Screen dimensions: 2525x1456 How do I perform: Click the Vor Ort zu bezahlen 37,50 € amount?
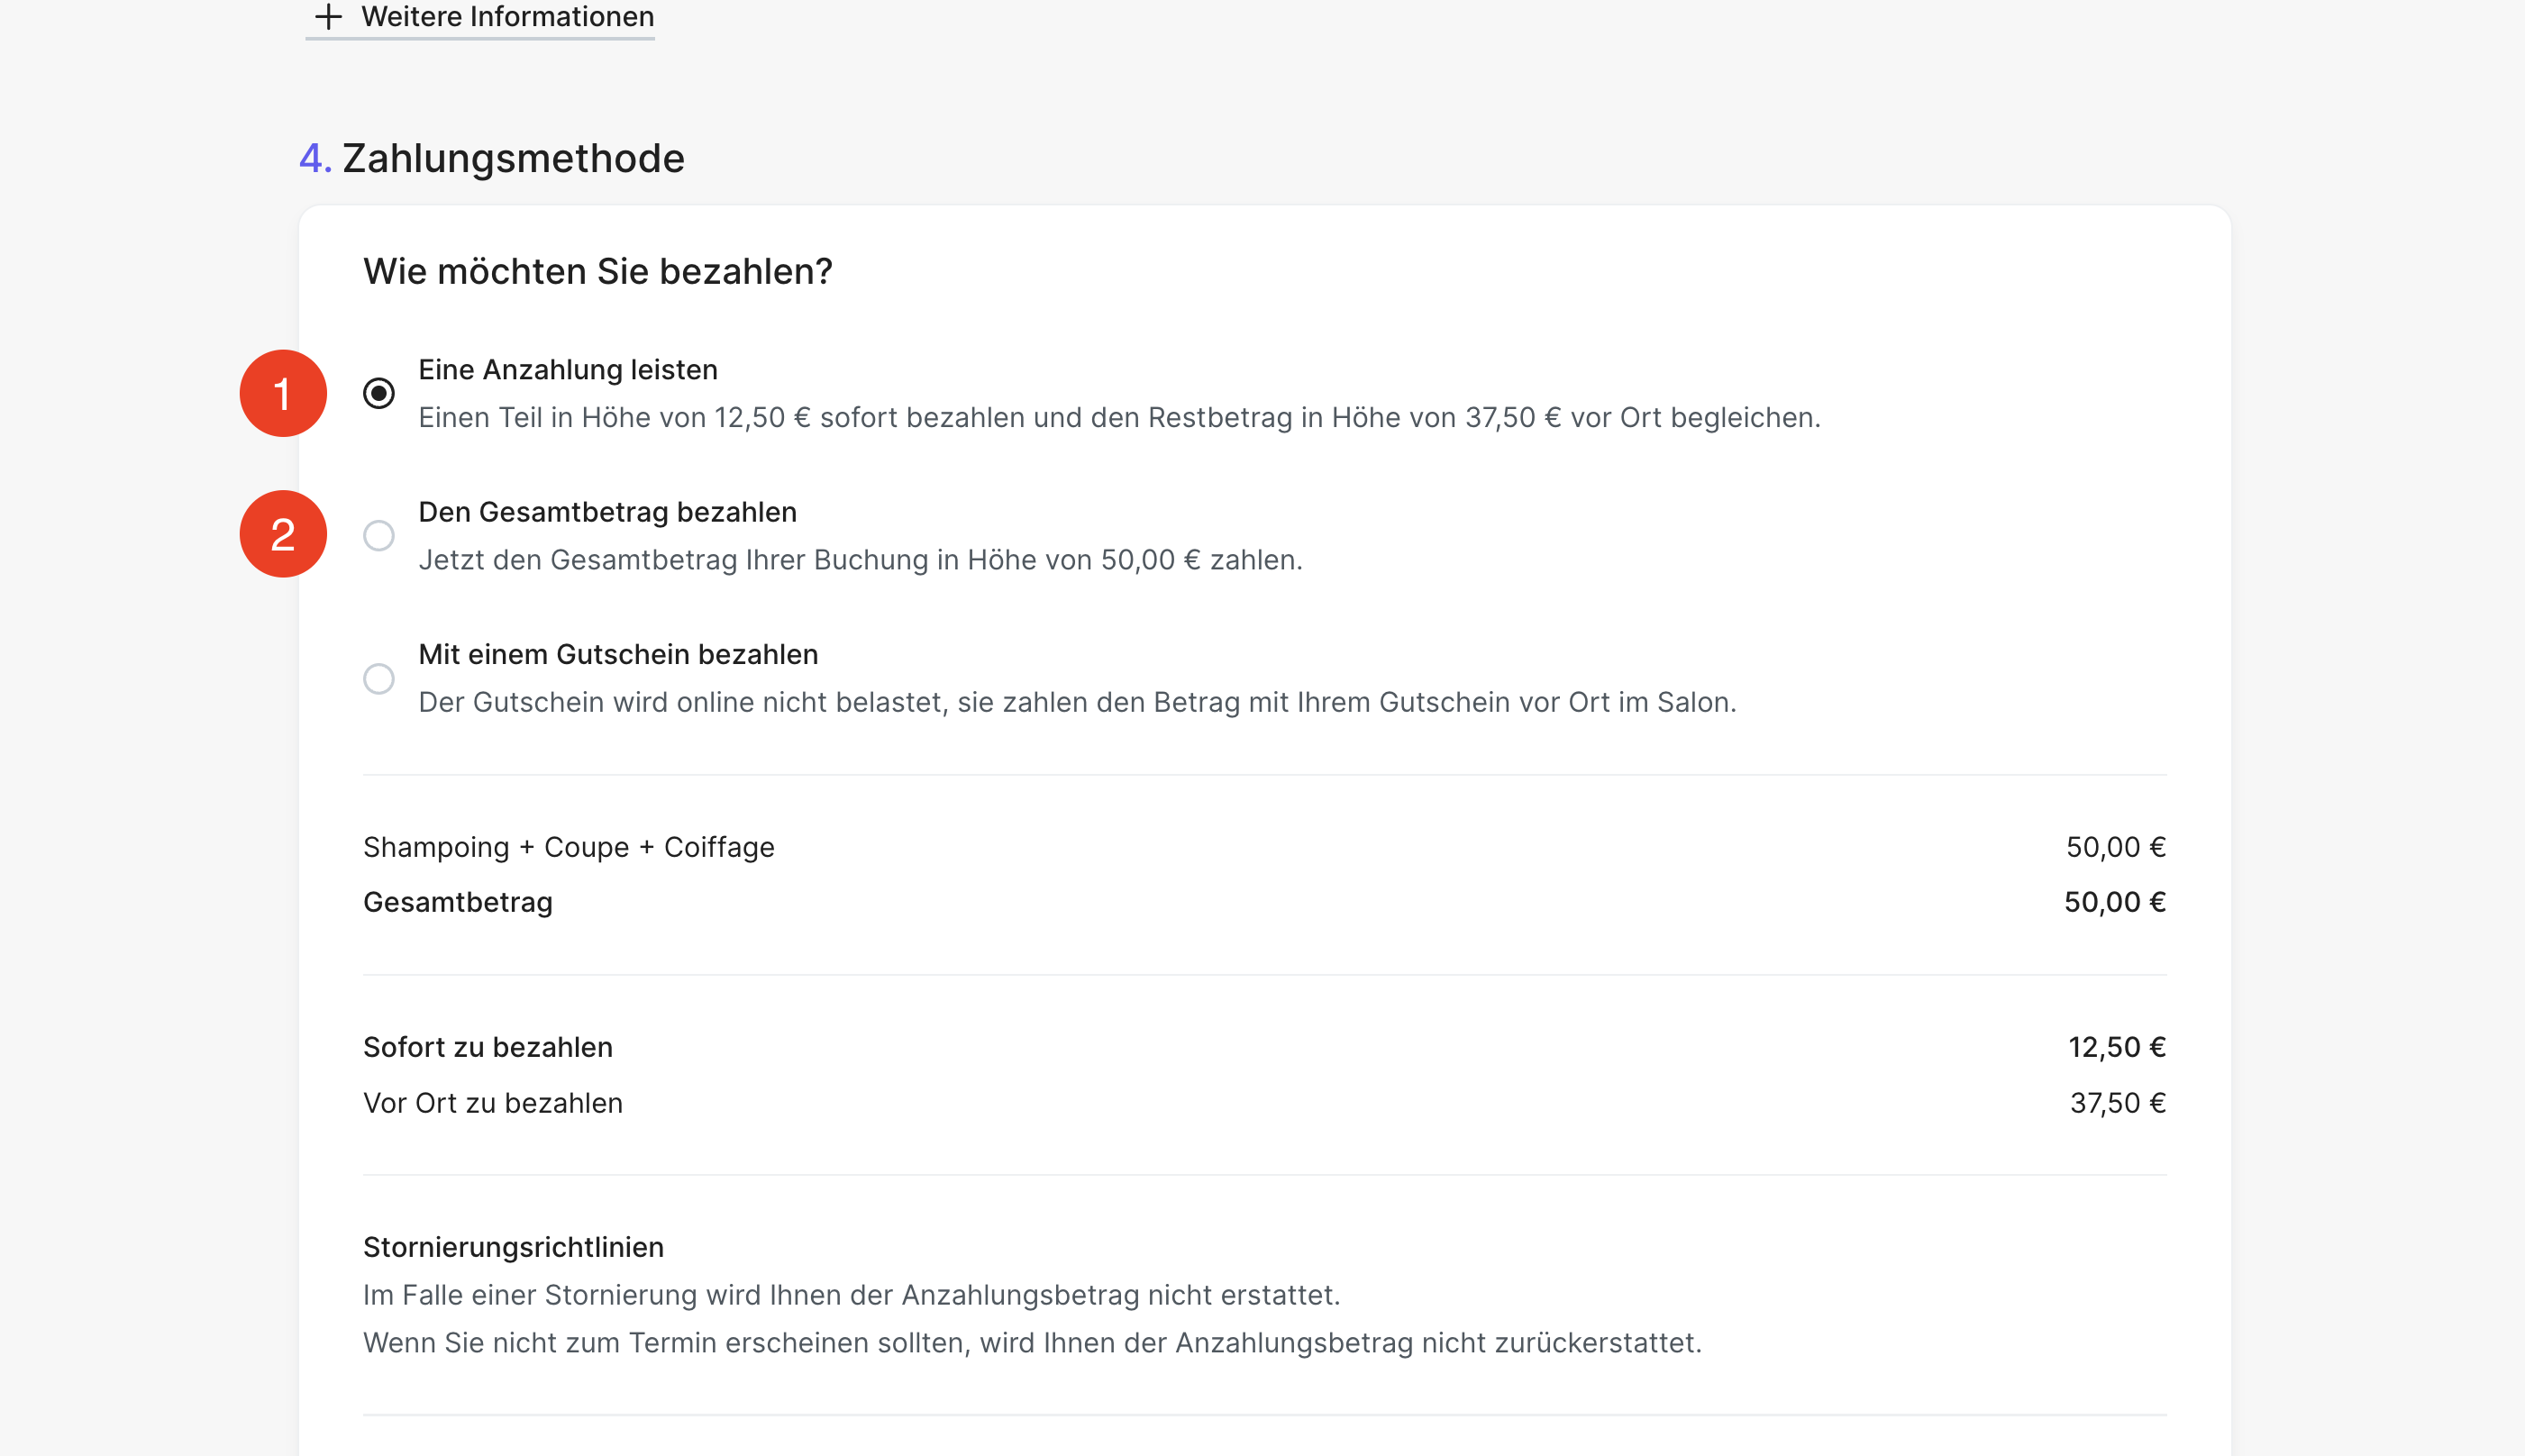point(2117,1104)
